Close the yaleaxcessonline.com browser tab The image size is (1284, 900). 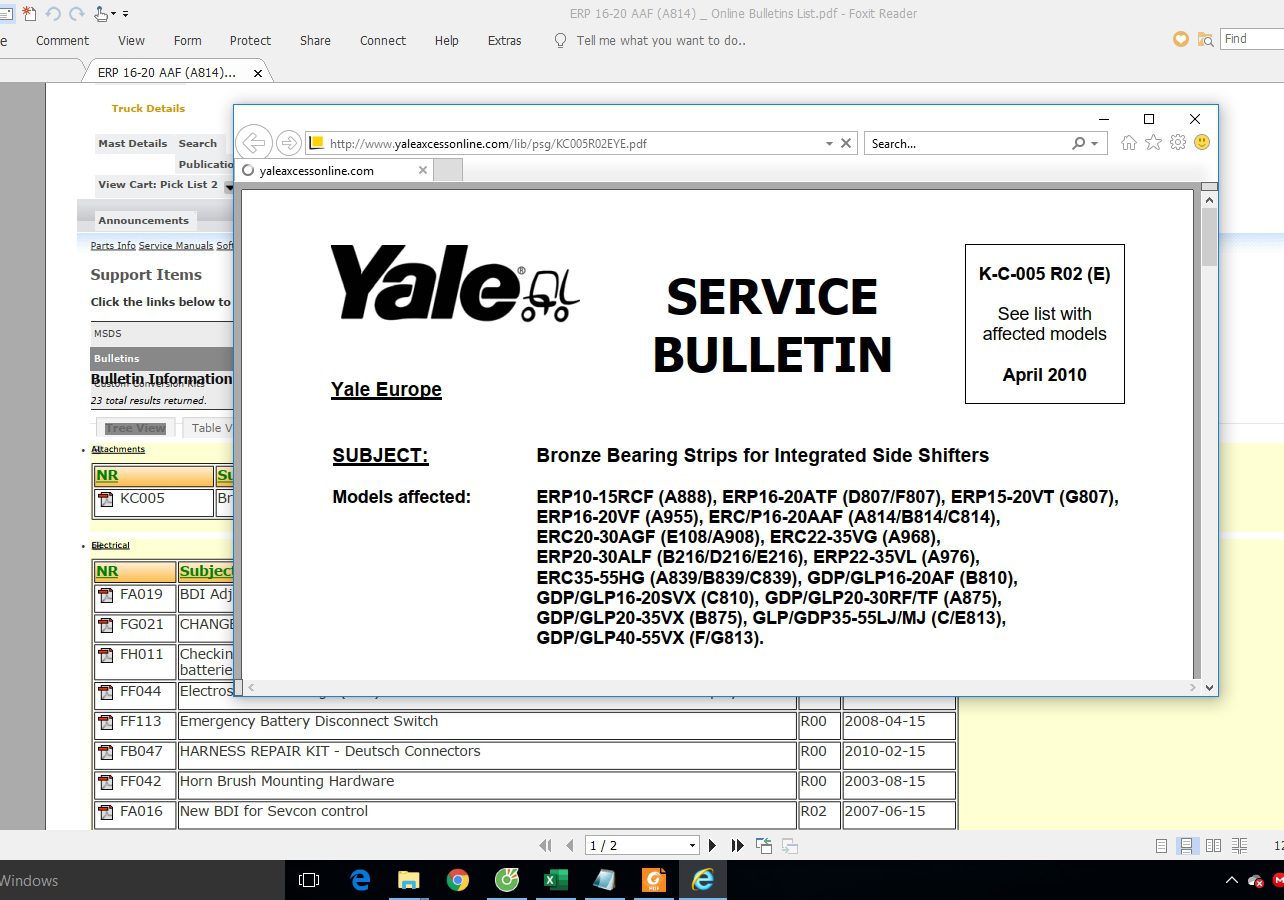(422, 170)
